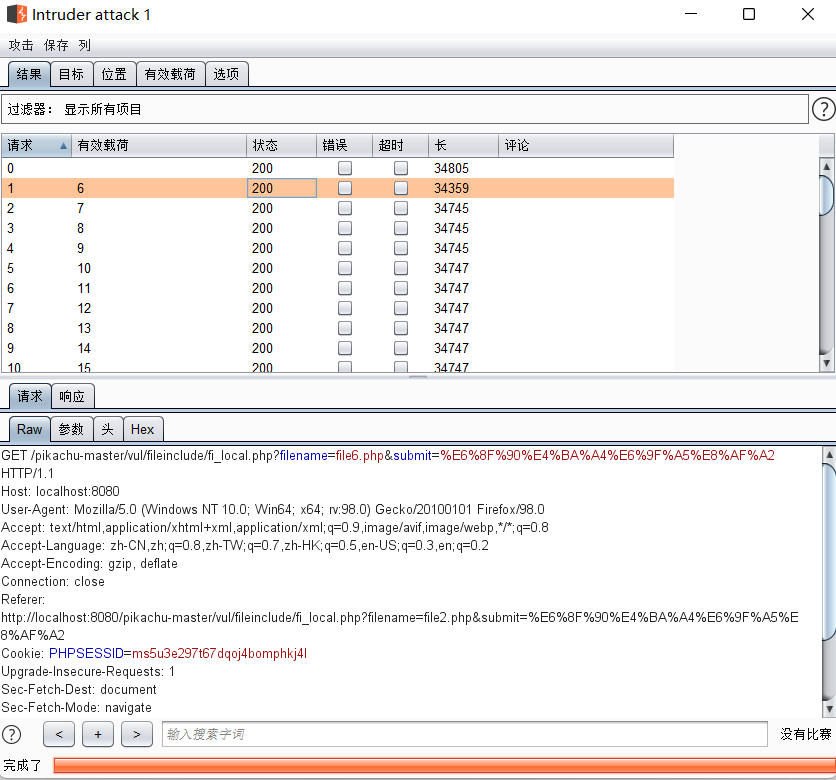Click the results table scroll down arrow
This screenshot has height=780, width=836.
[826, 363]
